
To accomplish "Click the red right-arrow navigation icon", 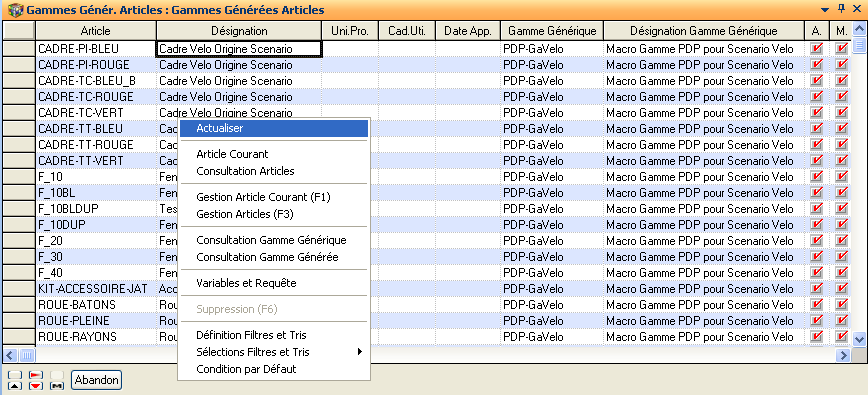I will click(36, 375).
